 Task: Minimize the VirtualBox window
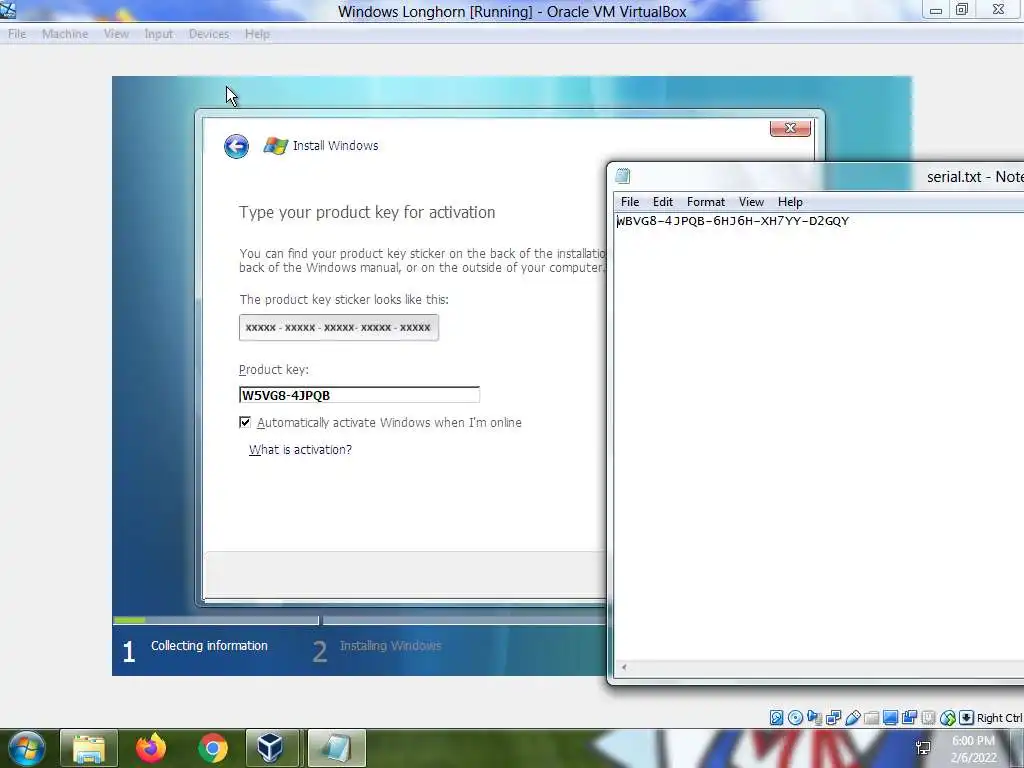click(x=936, y=10)
